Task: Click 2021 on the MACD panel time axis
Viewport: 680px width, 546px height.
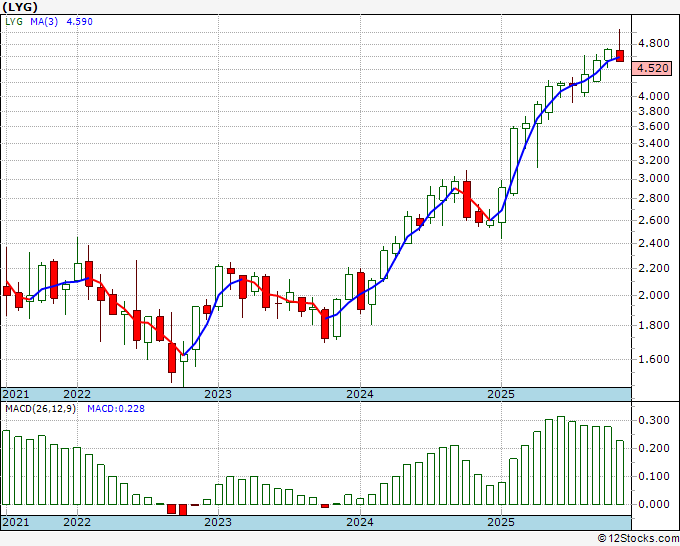Action: click(16, 522)
